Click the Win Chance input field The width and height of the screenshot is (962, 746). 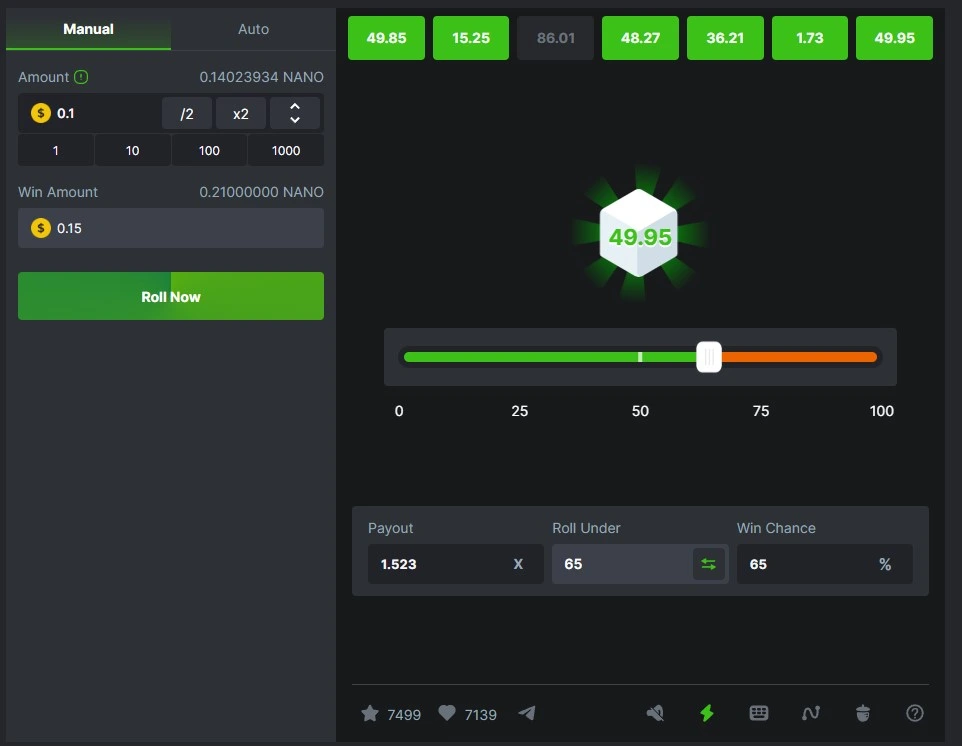click(825, 564)
